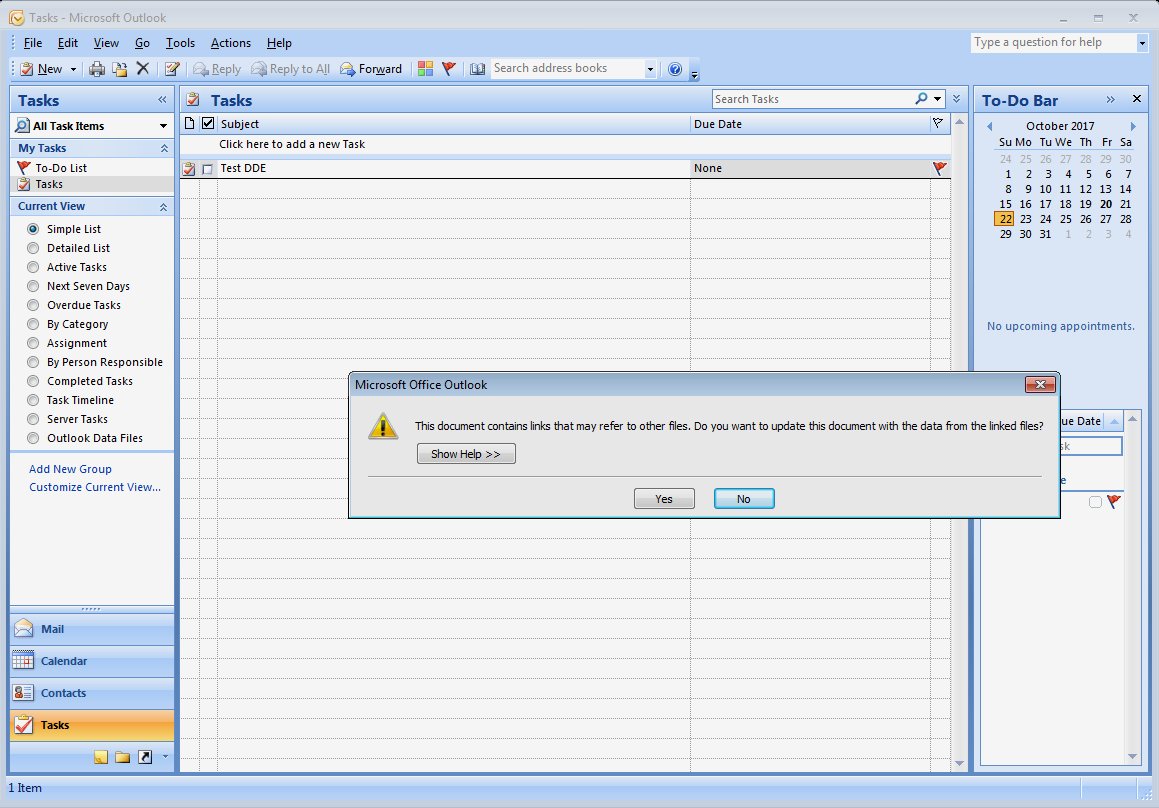1159x808 pixels.
Task: Expand the Search address books dropdown
Action: coord(650,69)
